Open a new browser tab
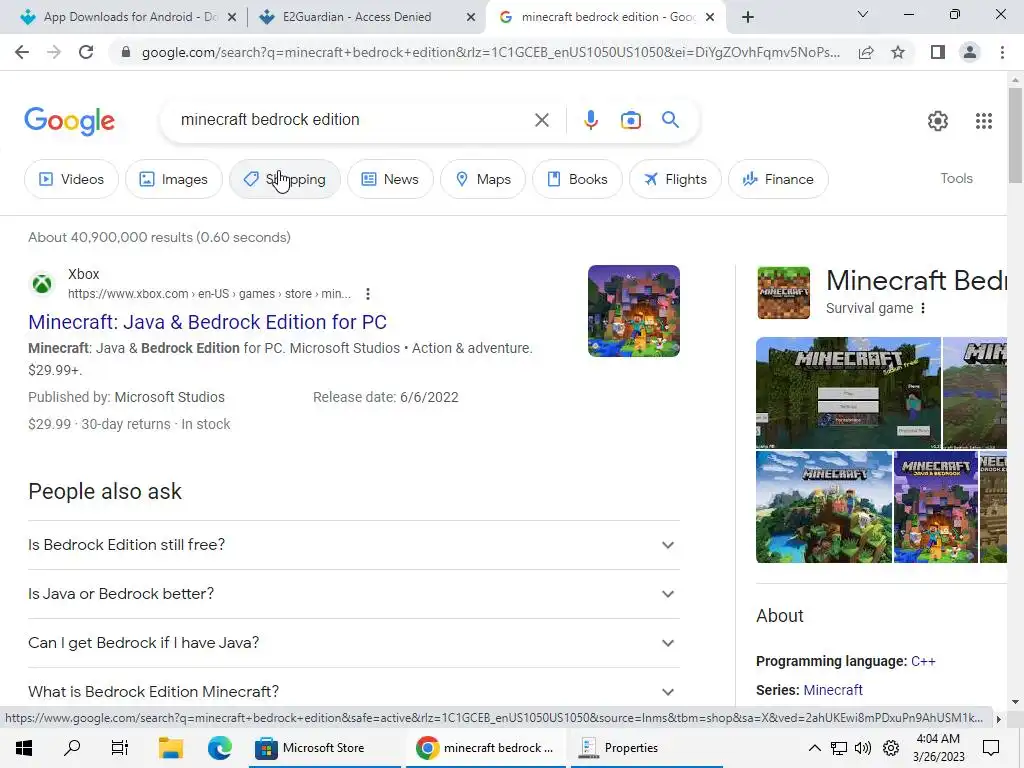 pos(748,17)
